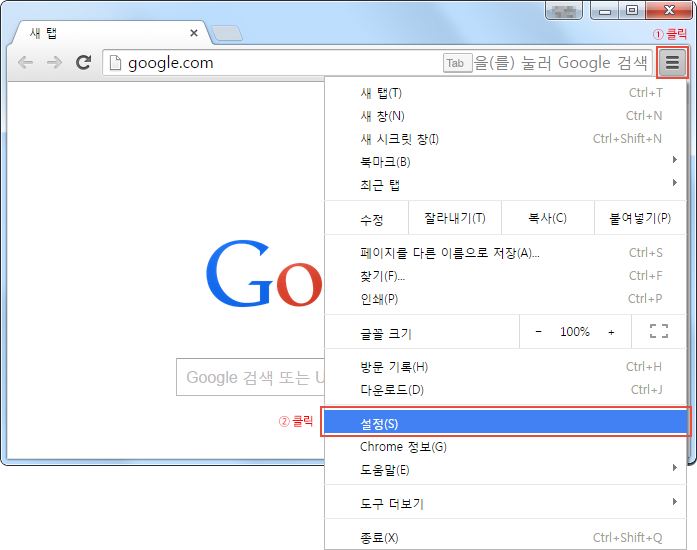Click 붙여넣기(P) paste button

click(640, 218)
